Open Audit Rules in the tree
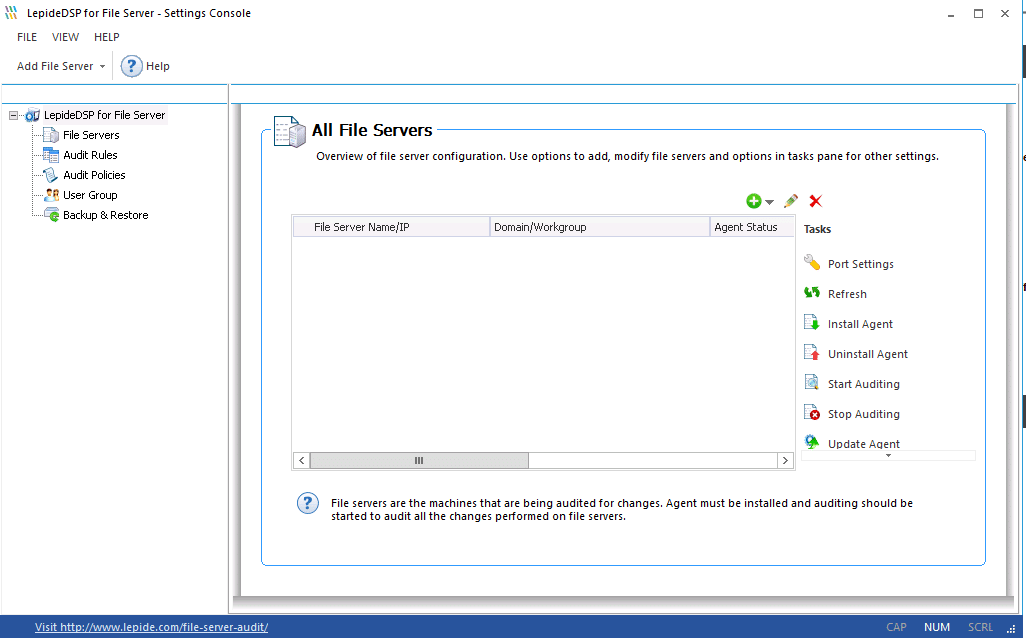 [x=90, y=155]
